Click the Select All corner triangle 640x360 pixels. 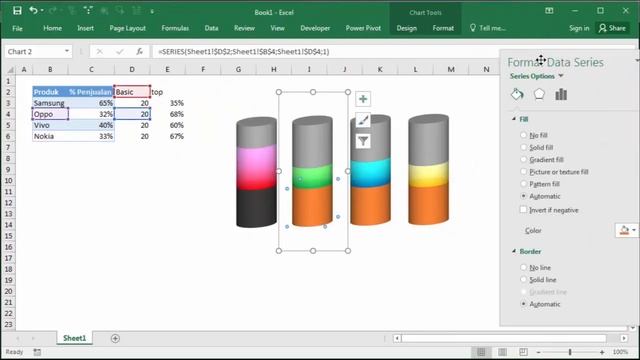10,70
